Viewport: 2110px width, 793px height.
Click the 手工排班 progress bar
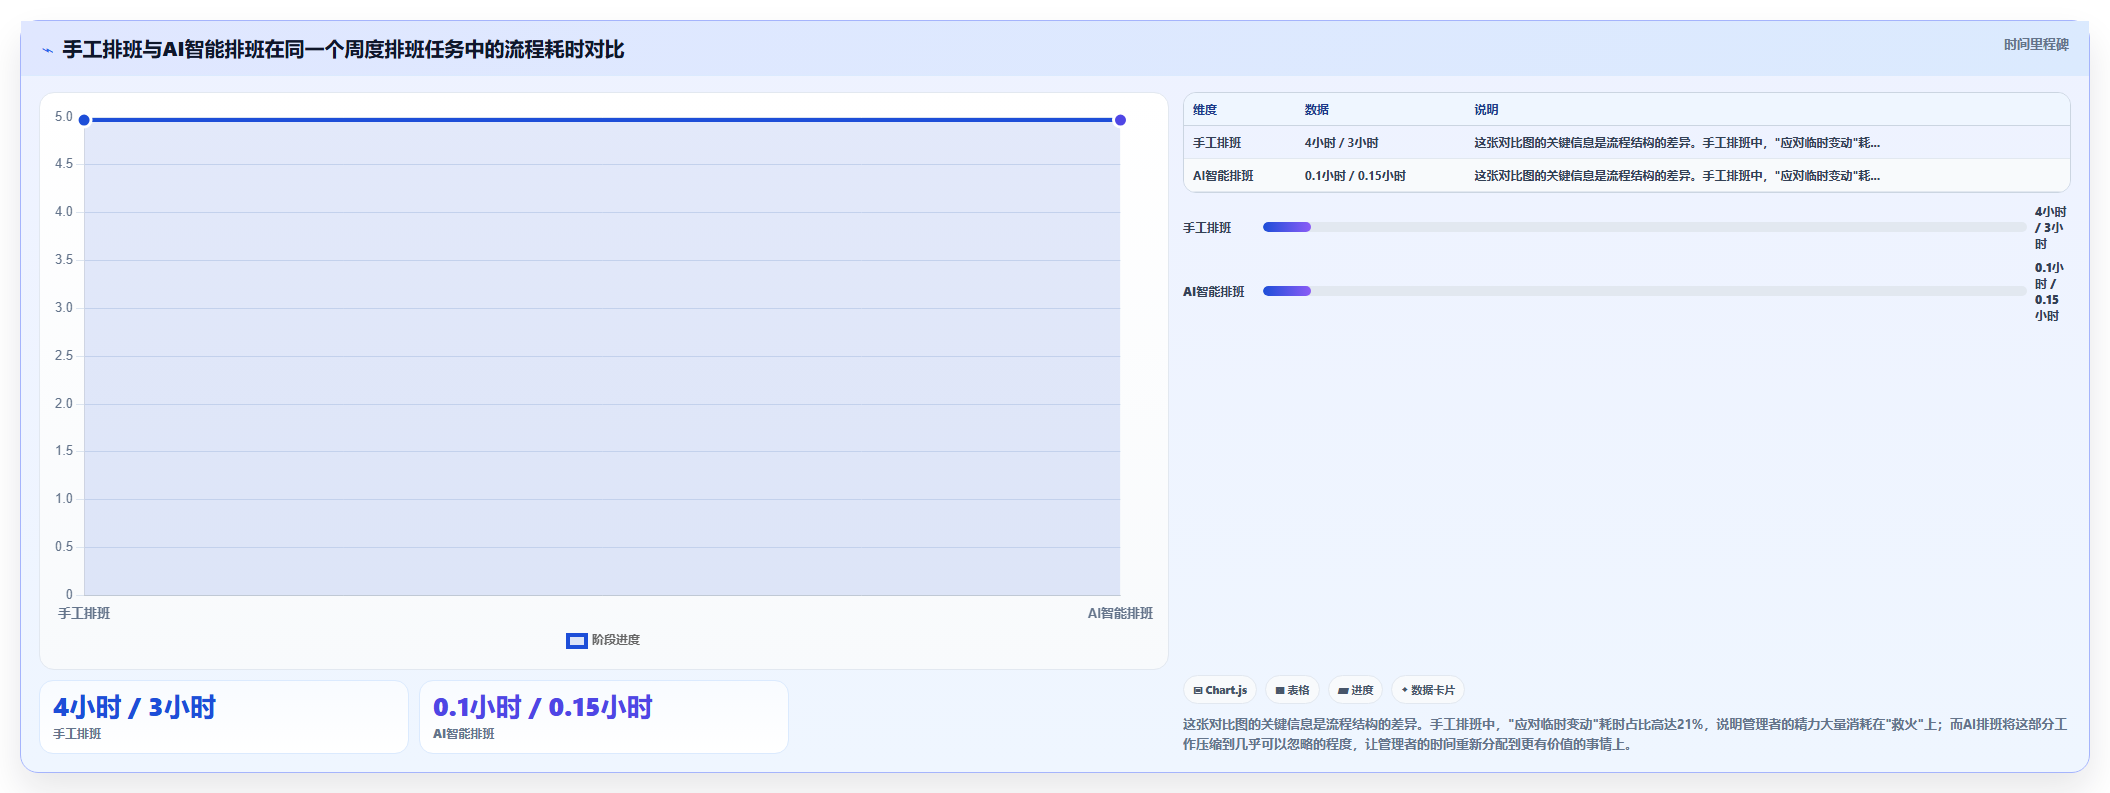(1645, 227)
